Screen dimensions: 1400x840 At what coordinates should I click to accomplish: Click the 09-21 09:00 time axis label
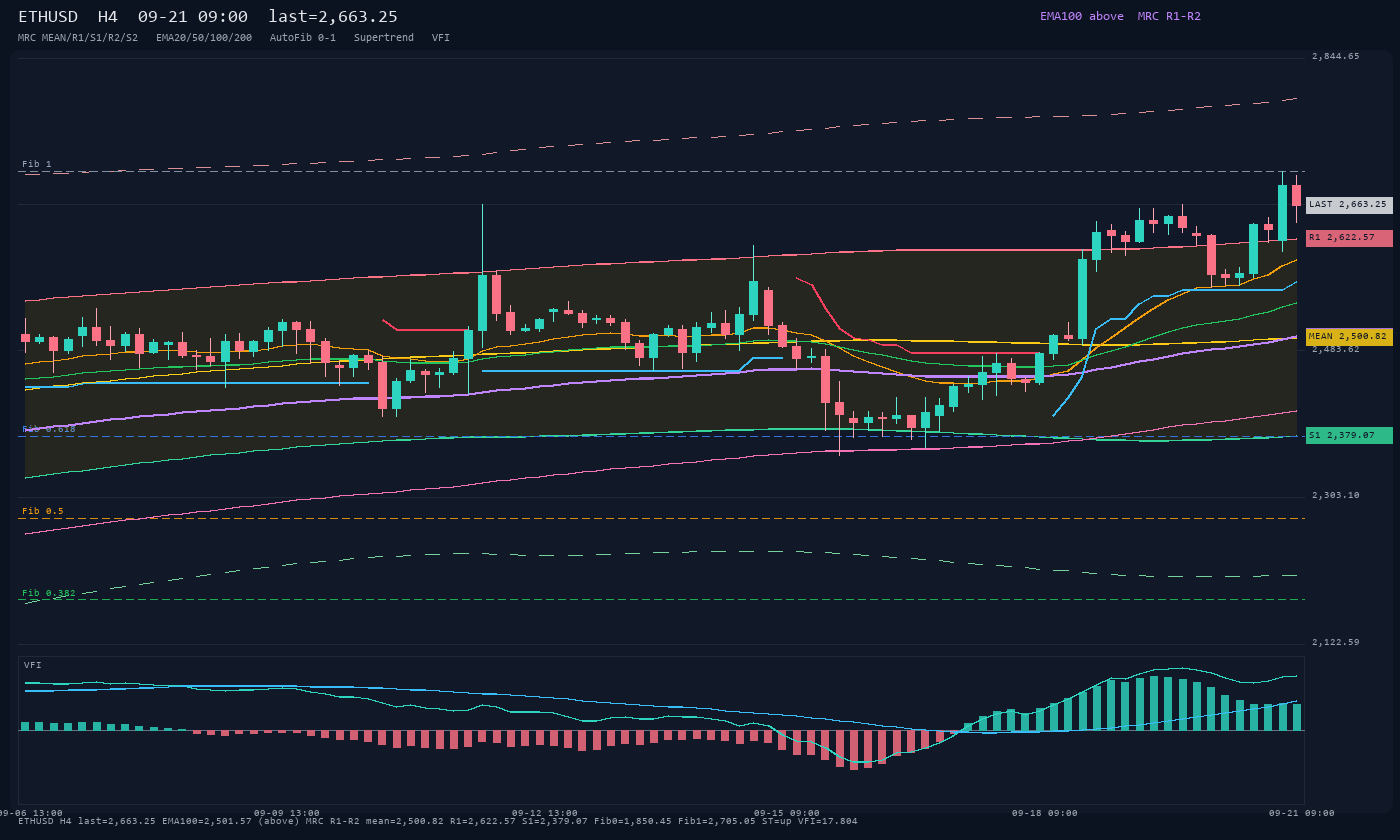[x=1303, y=813]
